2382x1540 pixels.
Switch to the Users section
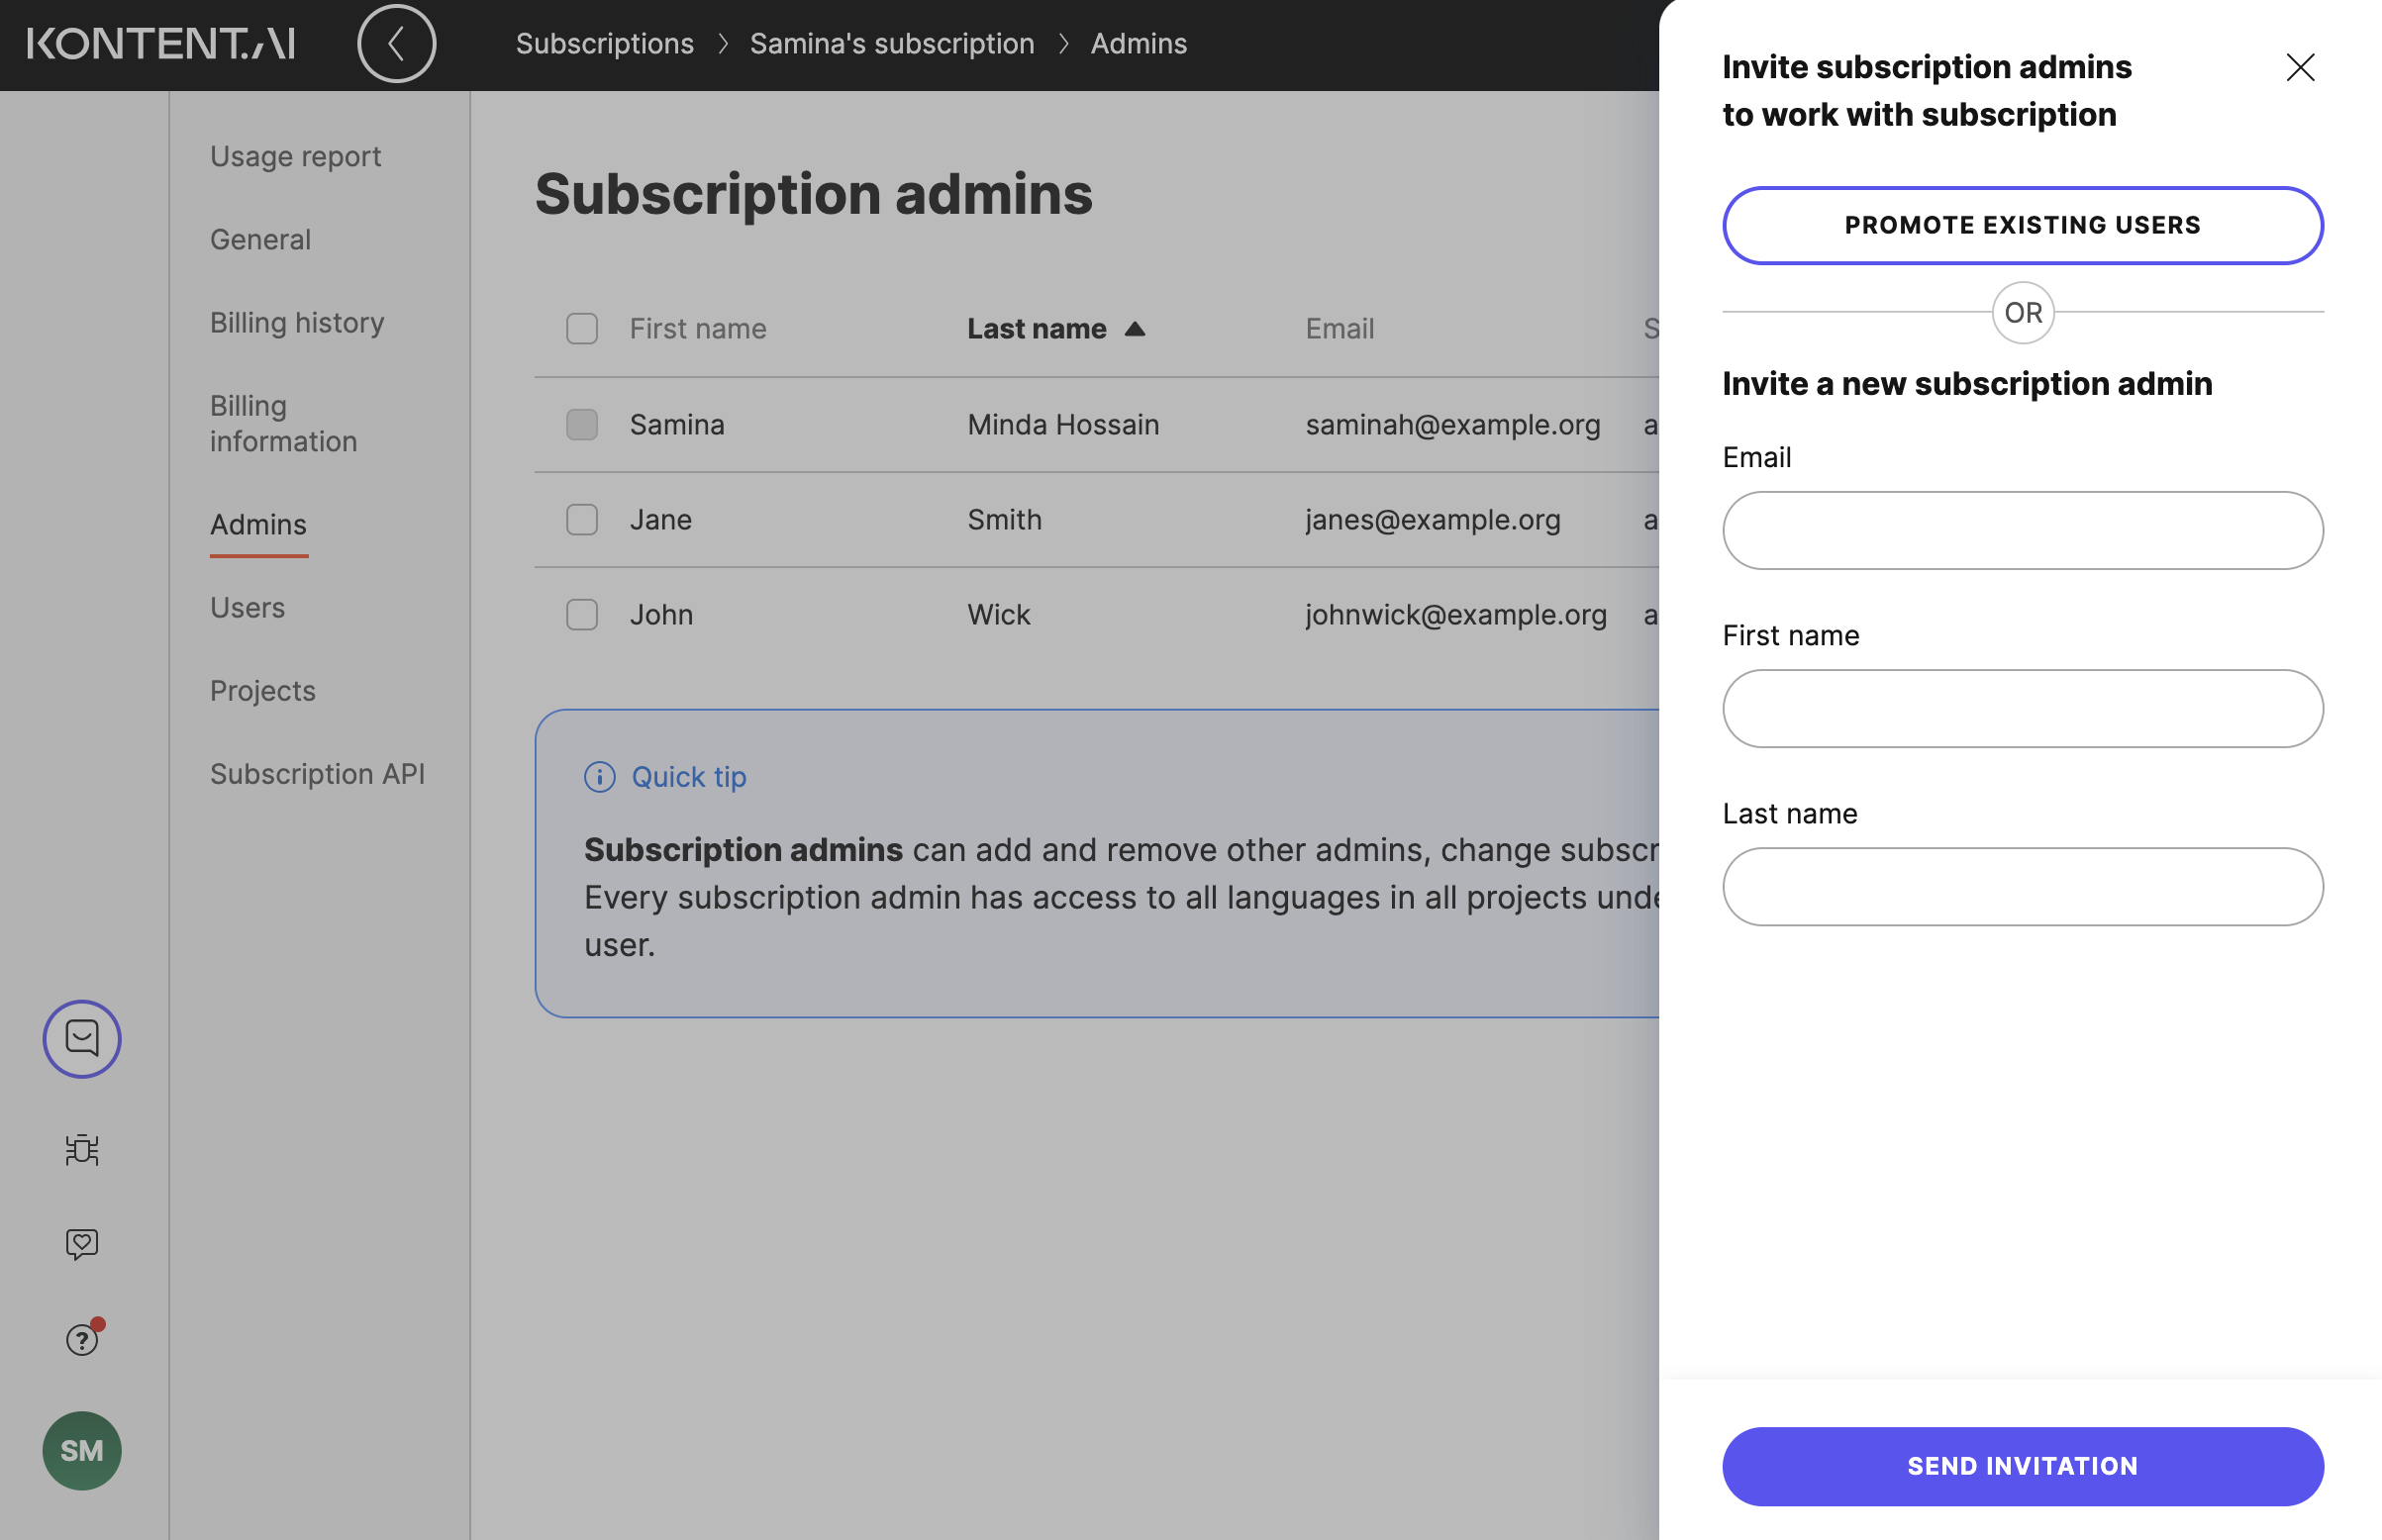click(247, 607)
